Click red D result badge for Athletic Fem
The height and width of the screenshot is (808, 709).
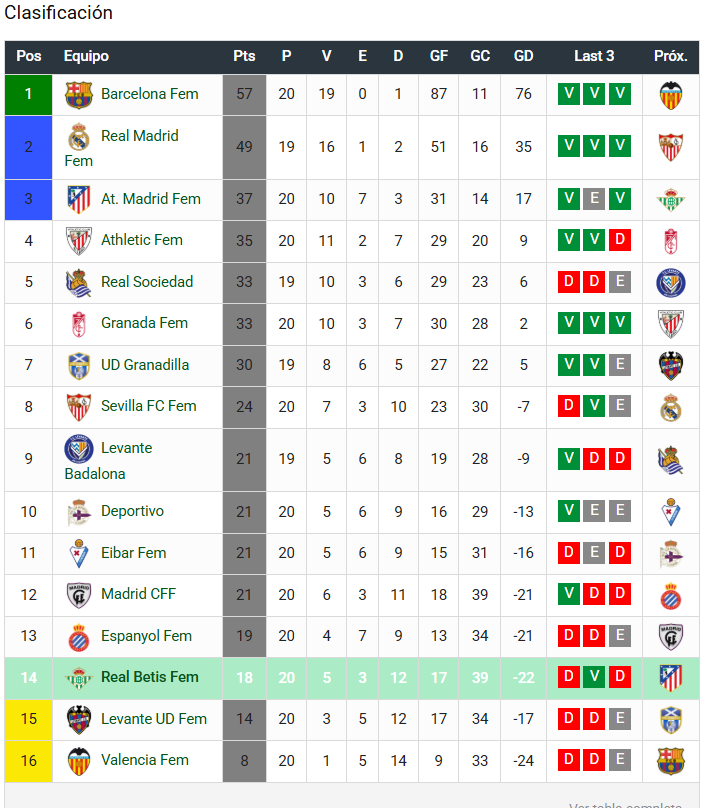(620, 240)
